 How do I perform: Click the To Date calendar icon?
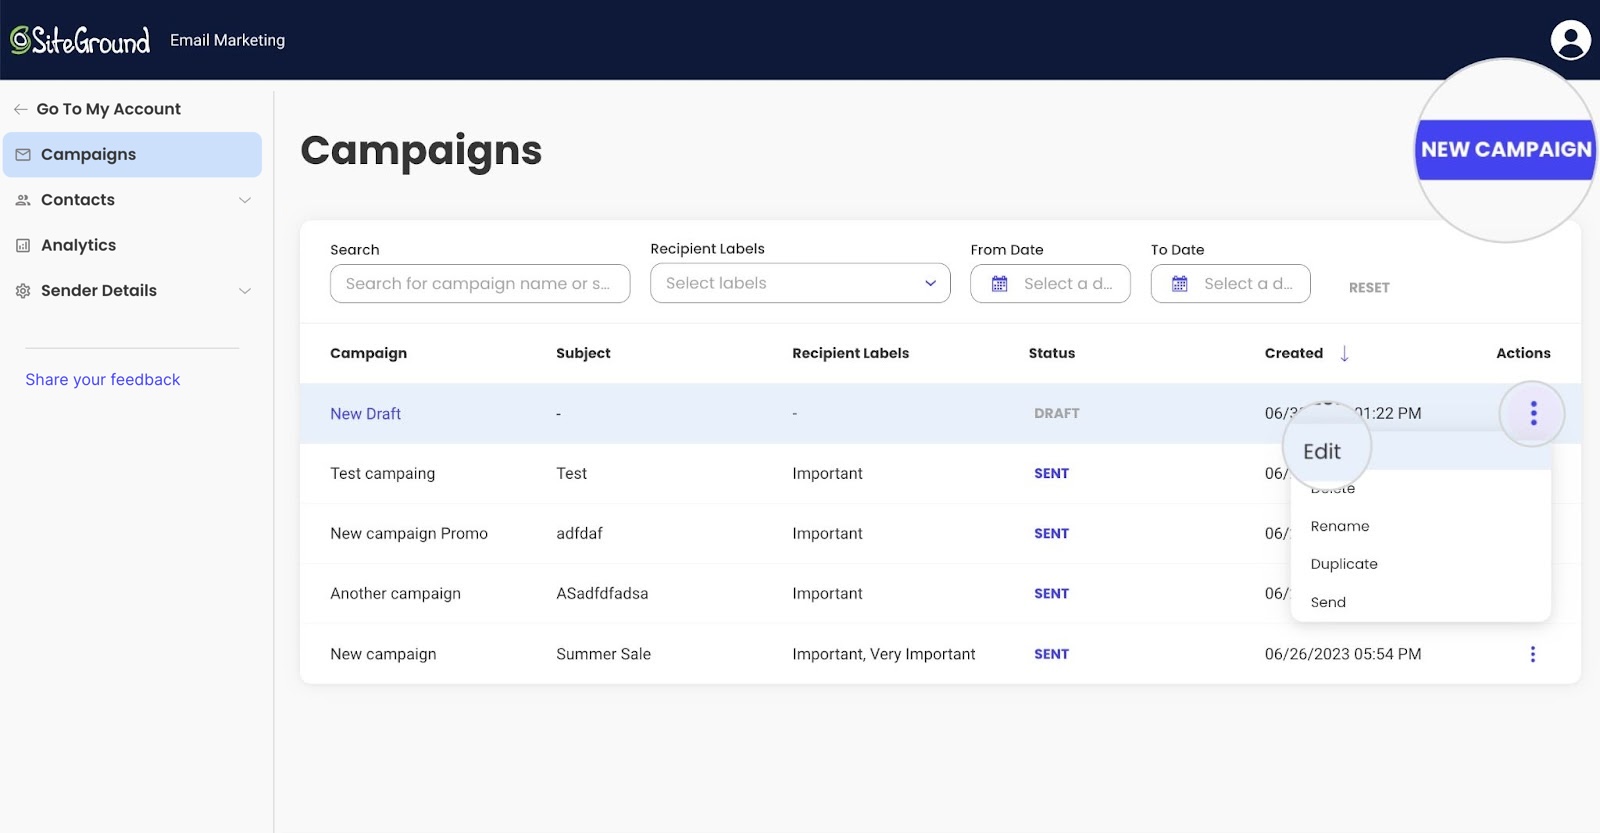click(1180, 284)
